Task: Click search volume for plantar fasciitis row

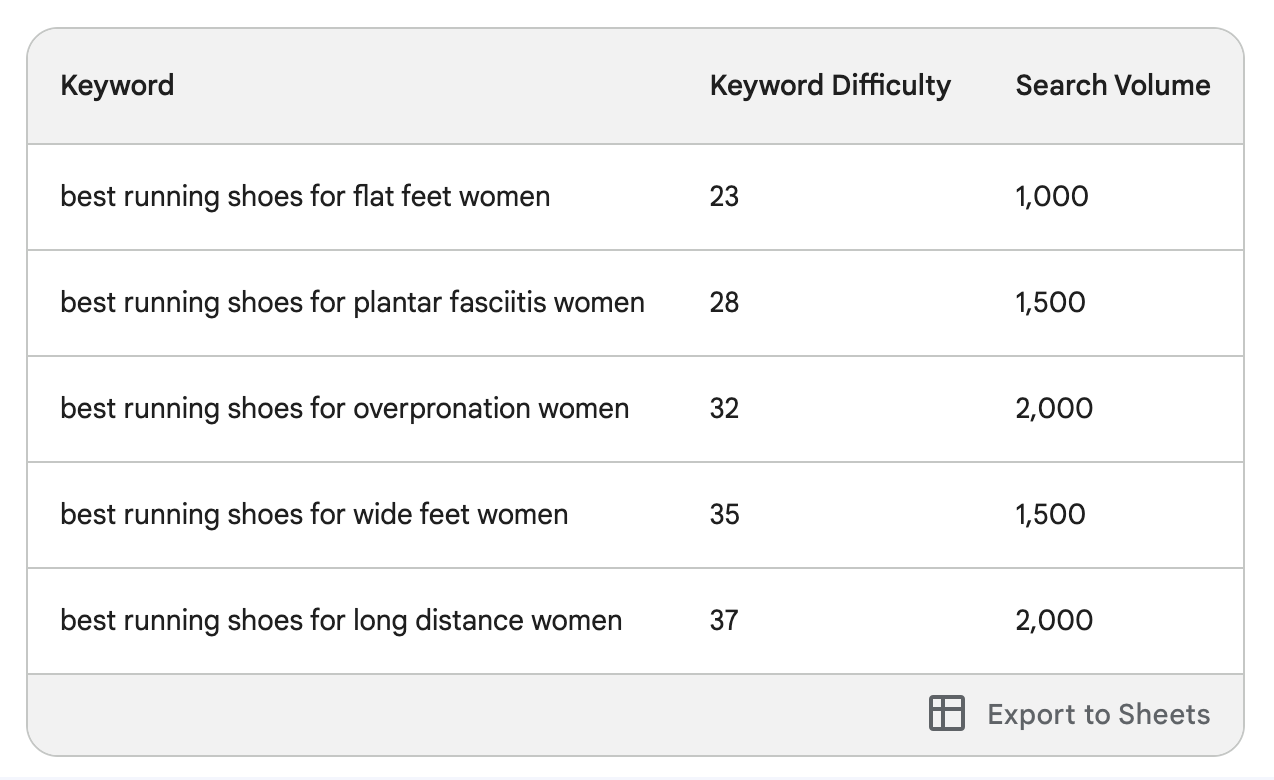Action: pyautogui.click(x=1050, y=302)
